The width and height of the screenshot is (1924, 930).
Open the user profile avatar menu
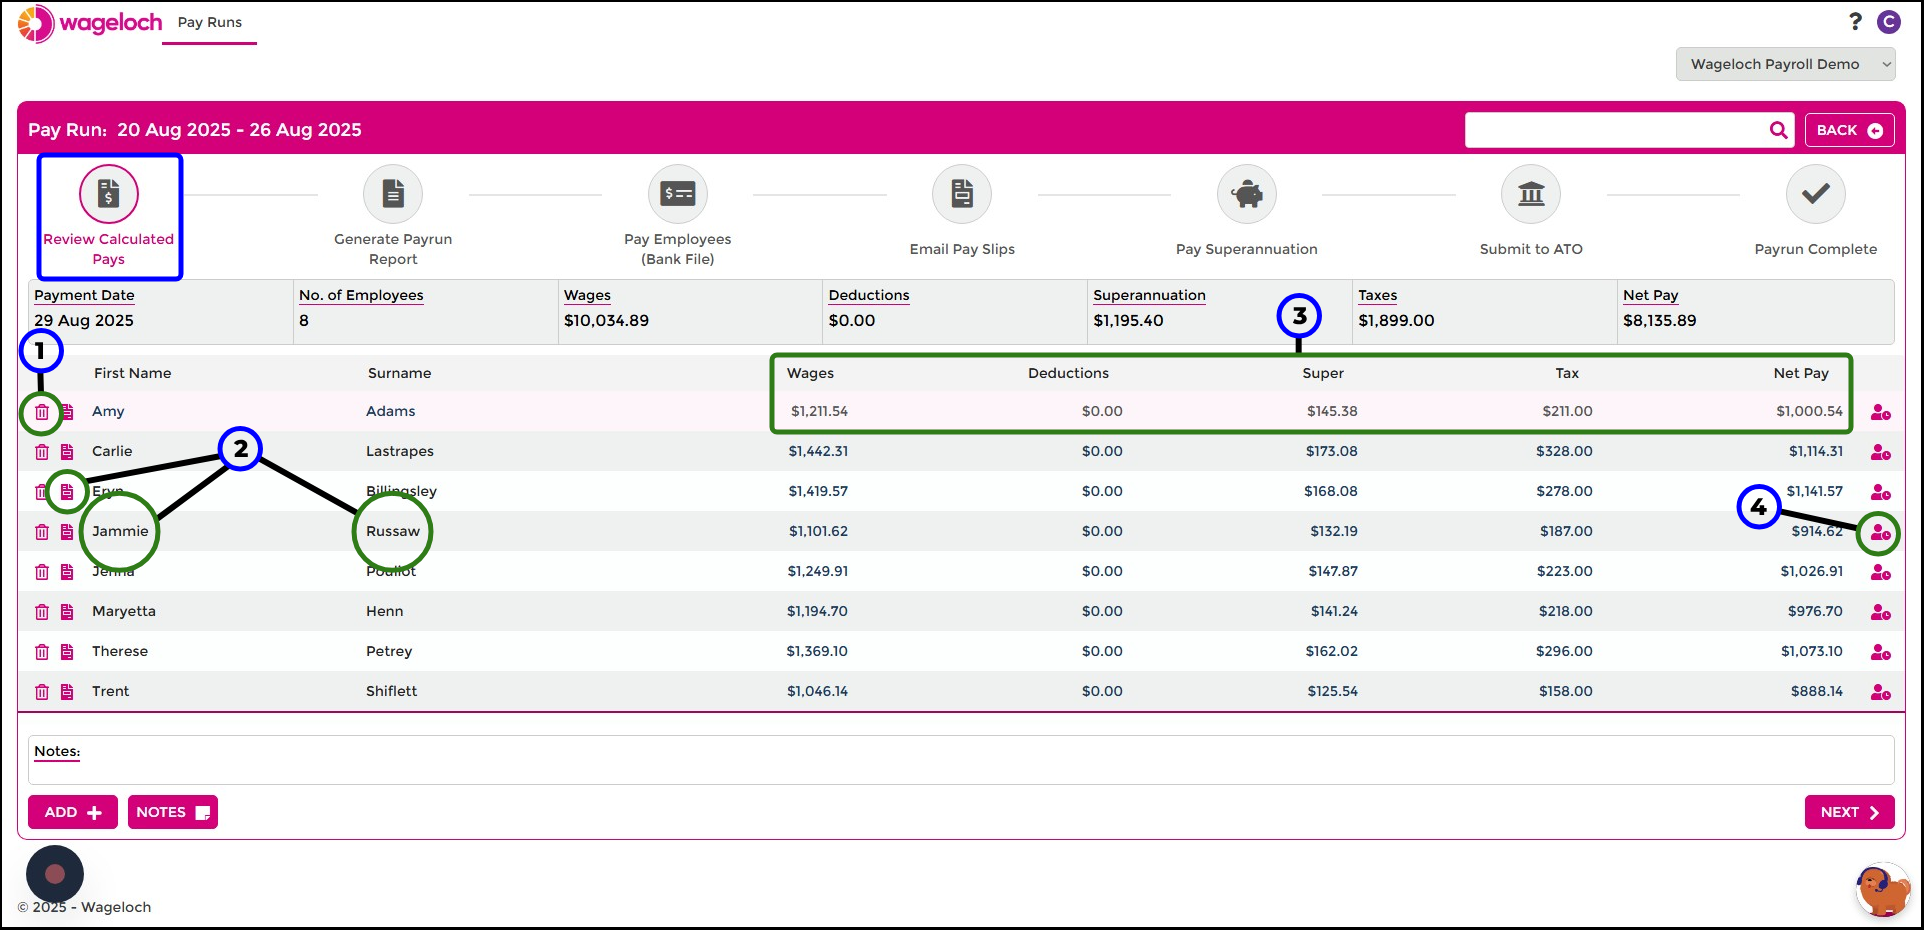tap(1888, 22)
